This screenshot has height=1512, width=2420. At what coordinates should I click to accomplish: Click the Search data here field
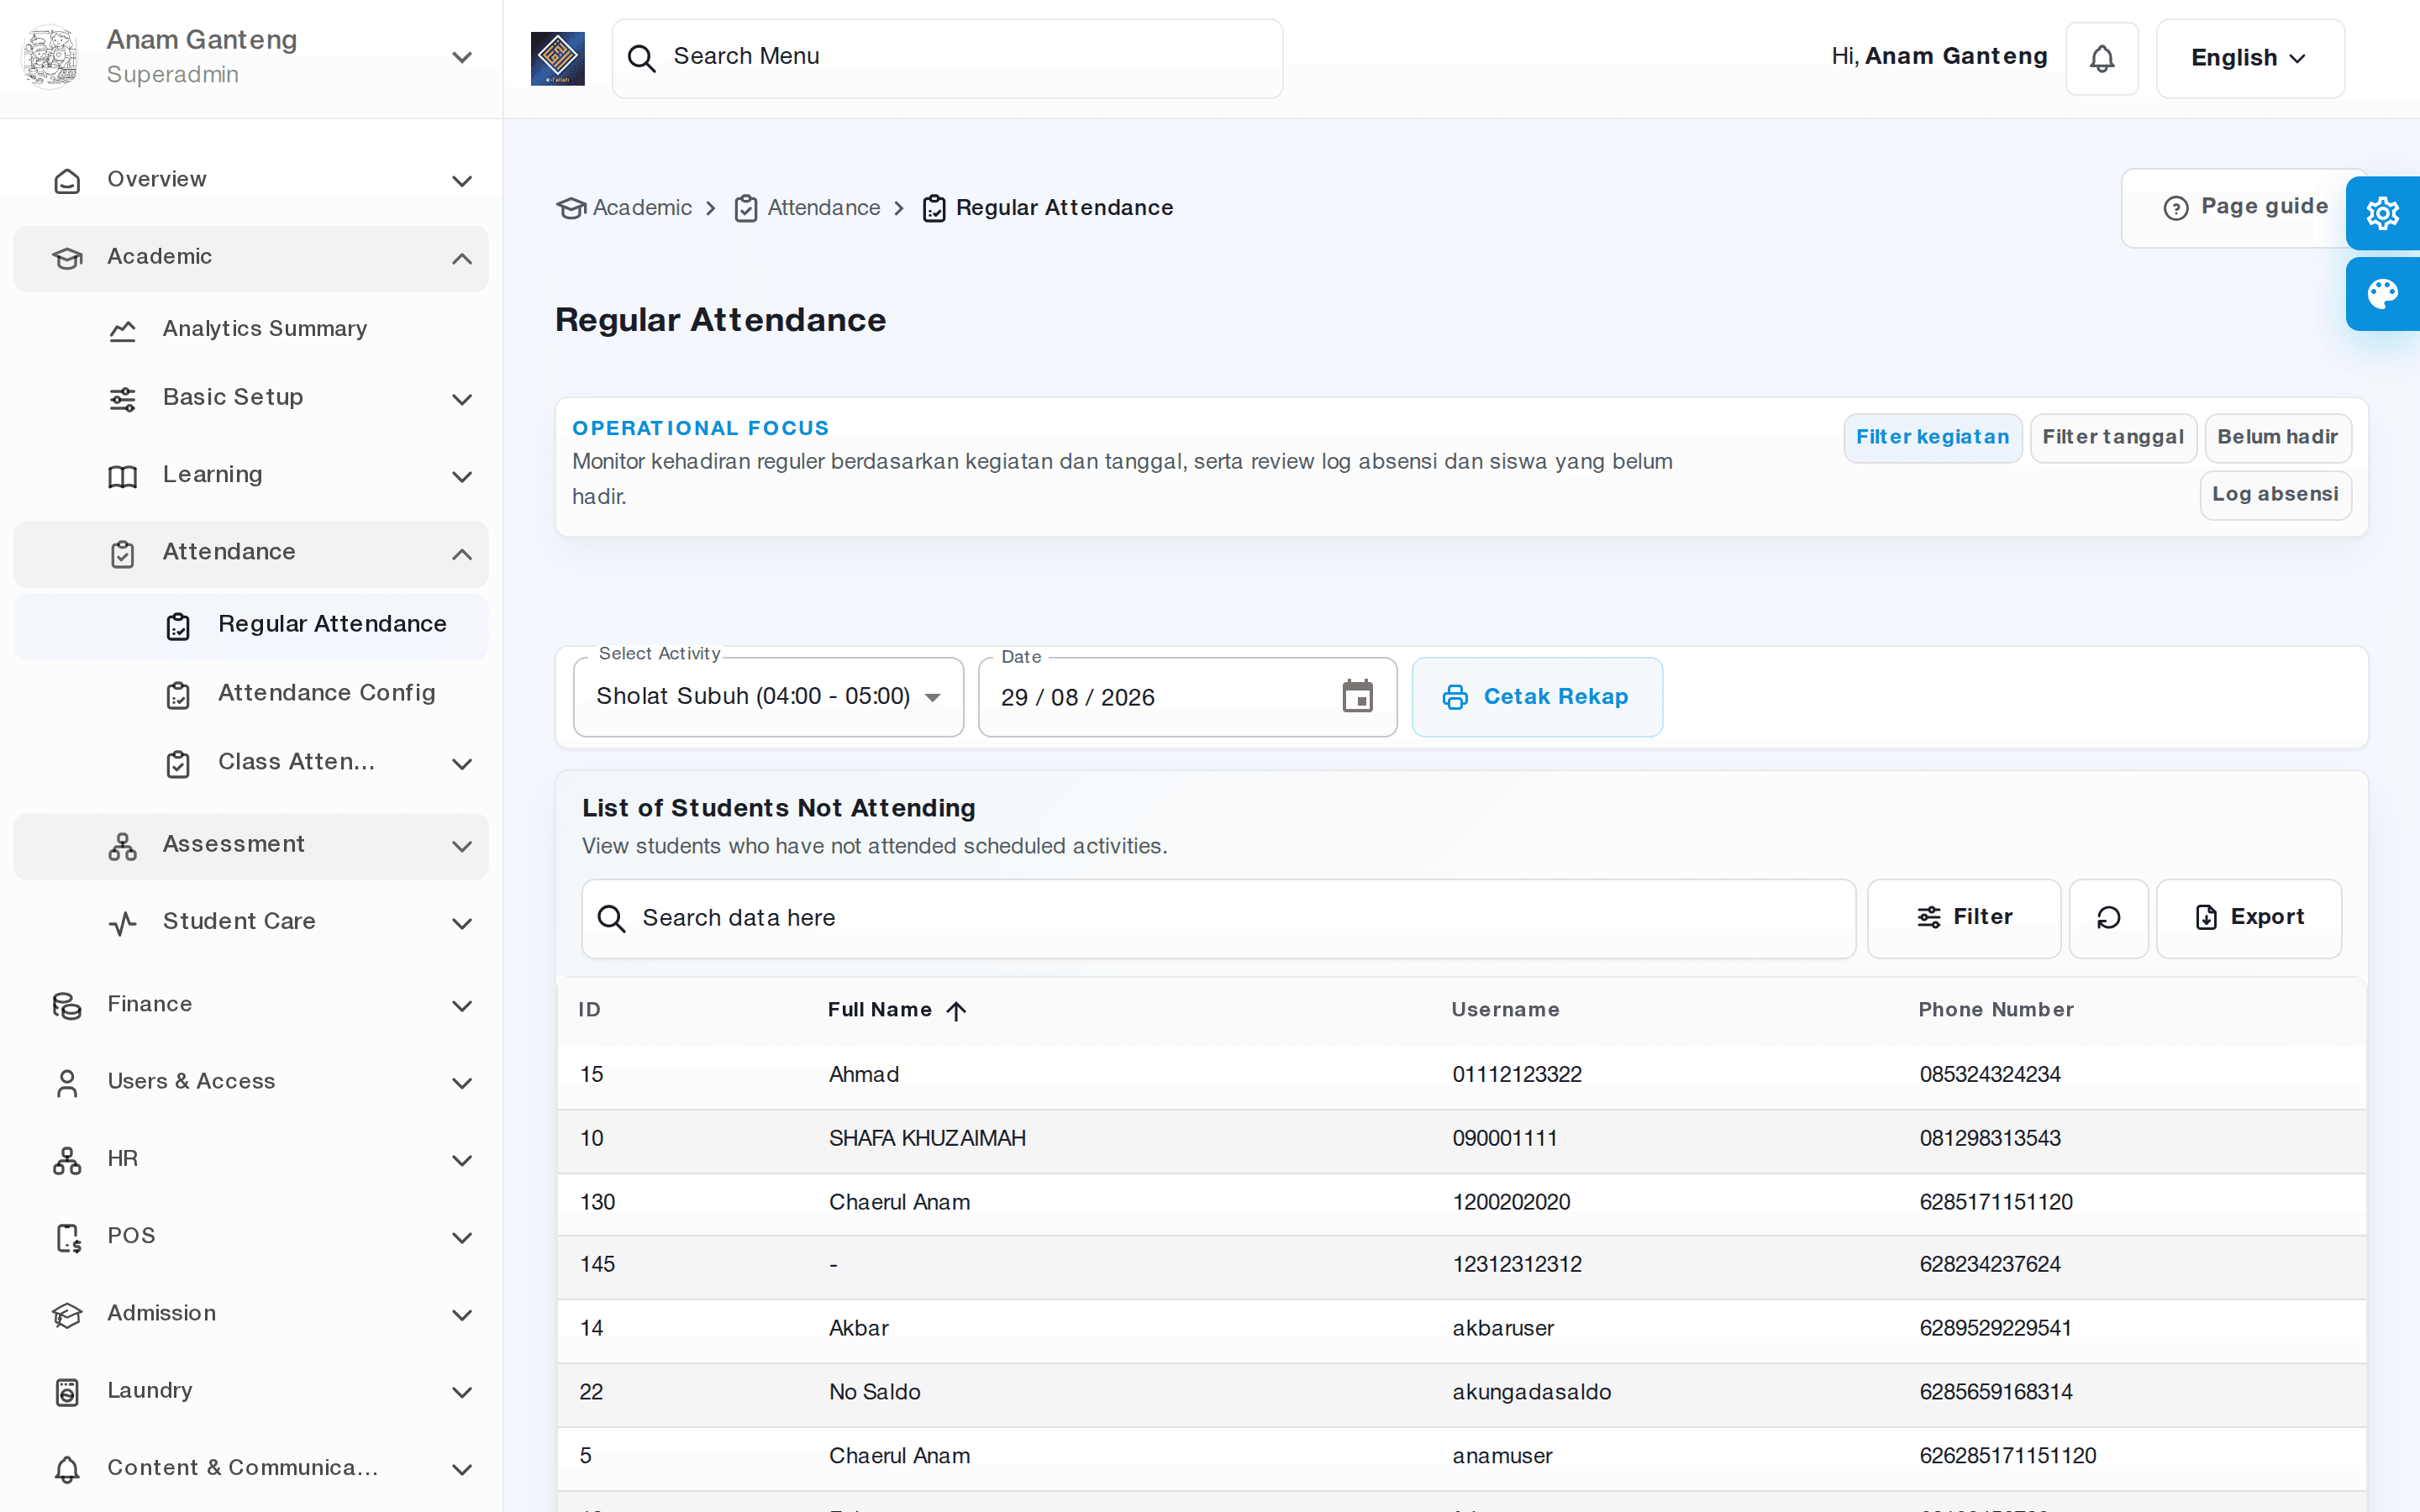[x=1218, y=918]
